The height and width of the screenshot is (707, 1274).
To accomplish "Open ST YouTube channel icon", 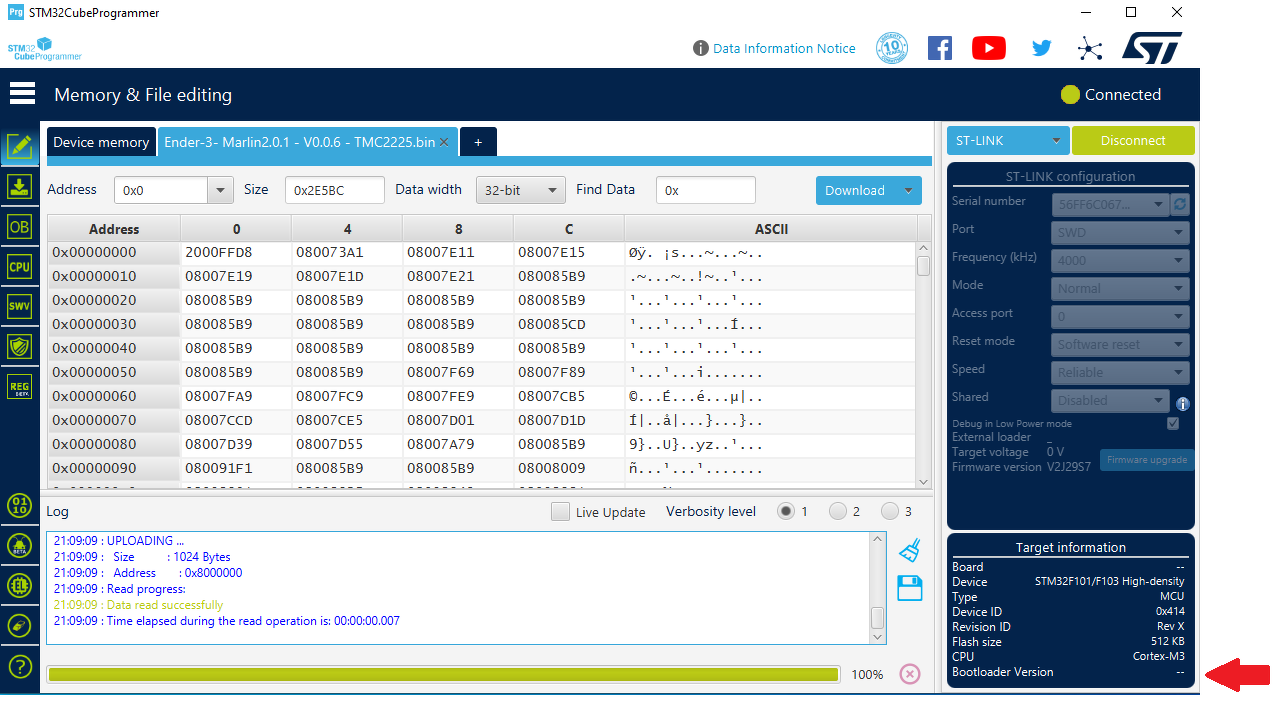I will pos(989,48).
